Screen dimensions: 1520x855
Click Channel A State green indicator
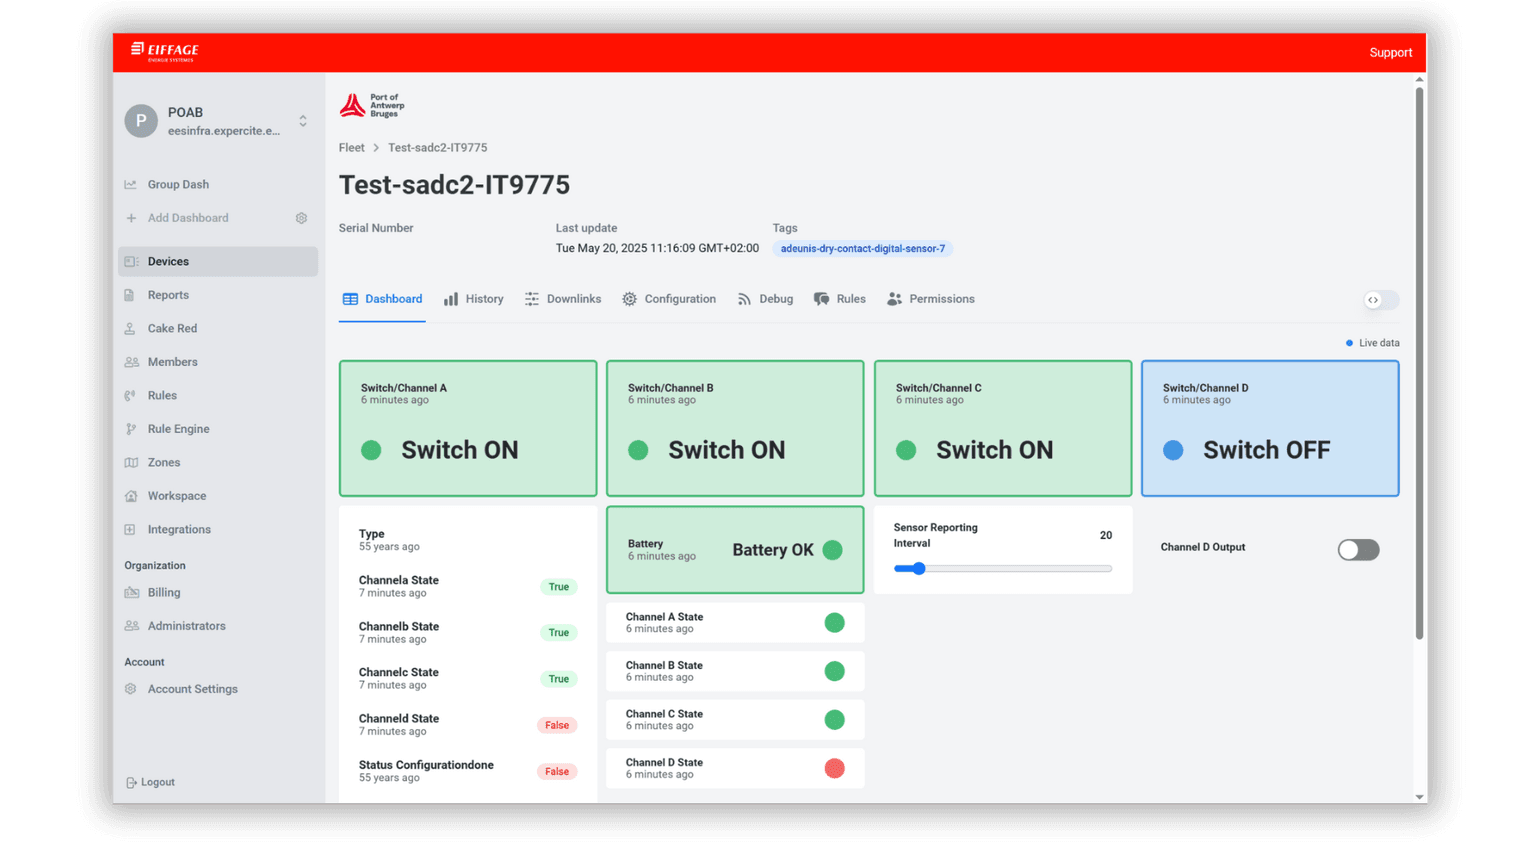[834, 623]
